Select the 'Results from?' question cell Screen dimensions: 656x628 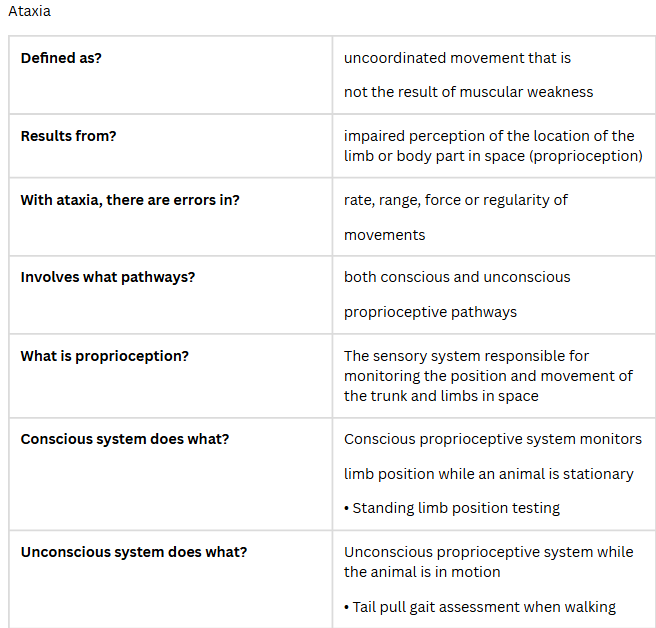[x=68, y=136]
